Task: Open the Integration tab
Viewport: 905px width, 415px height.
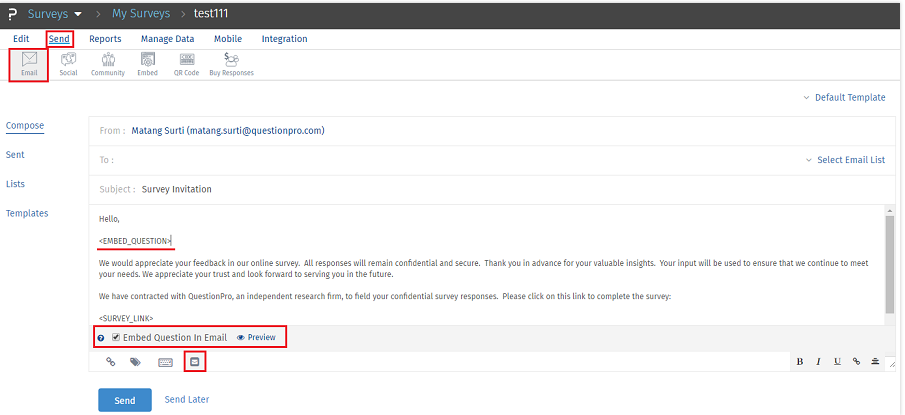Action: click(x=285, y=39)
